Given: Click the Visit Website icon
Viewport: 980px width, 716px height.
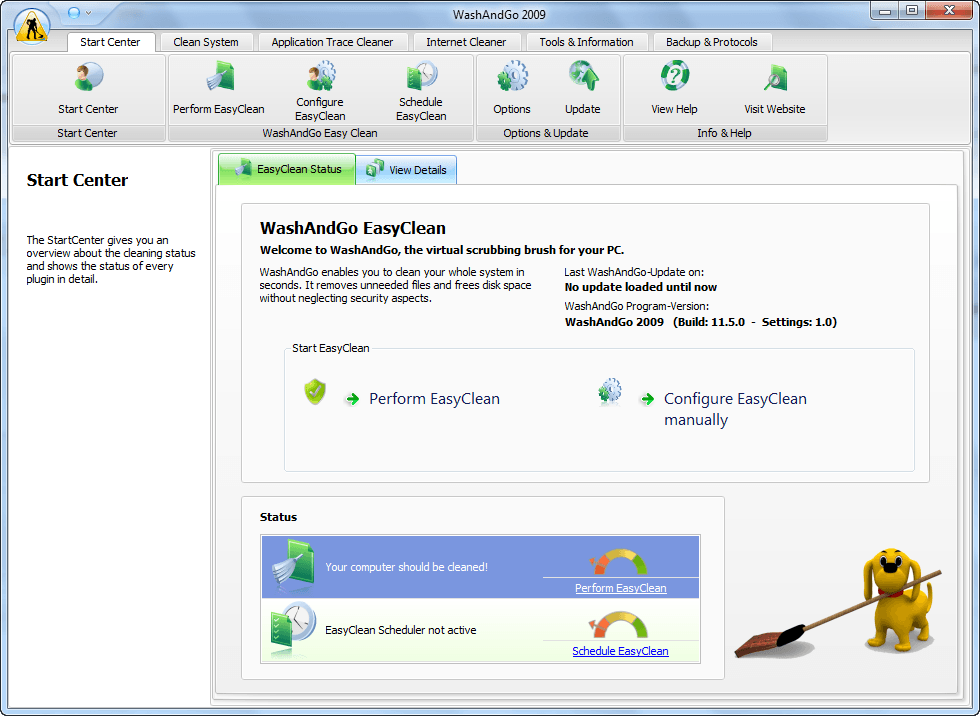Looking at the screenshot, I should coord(775,78).
